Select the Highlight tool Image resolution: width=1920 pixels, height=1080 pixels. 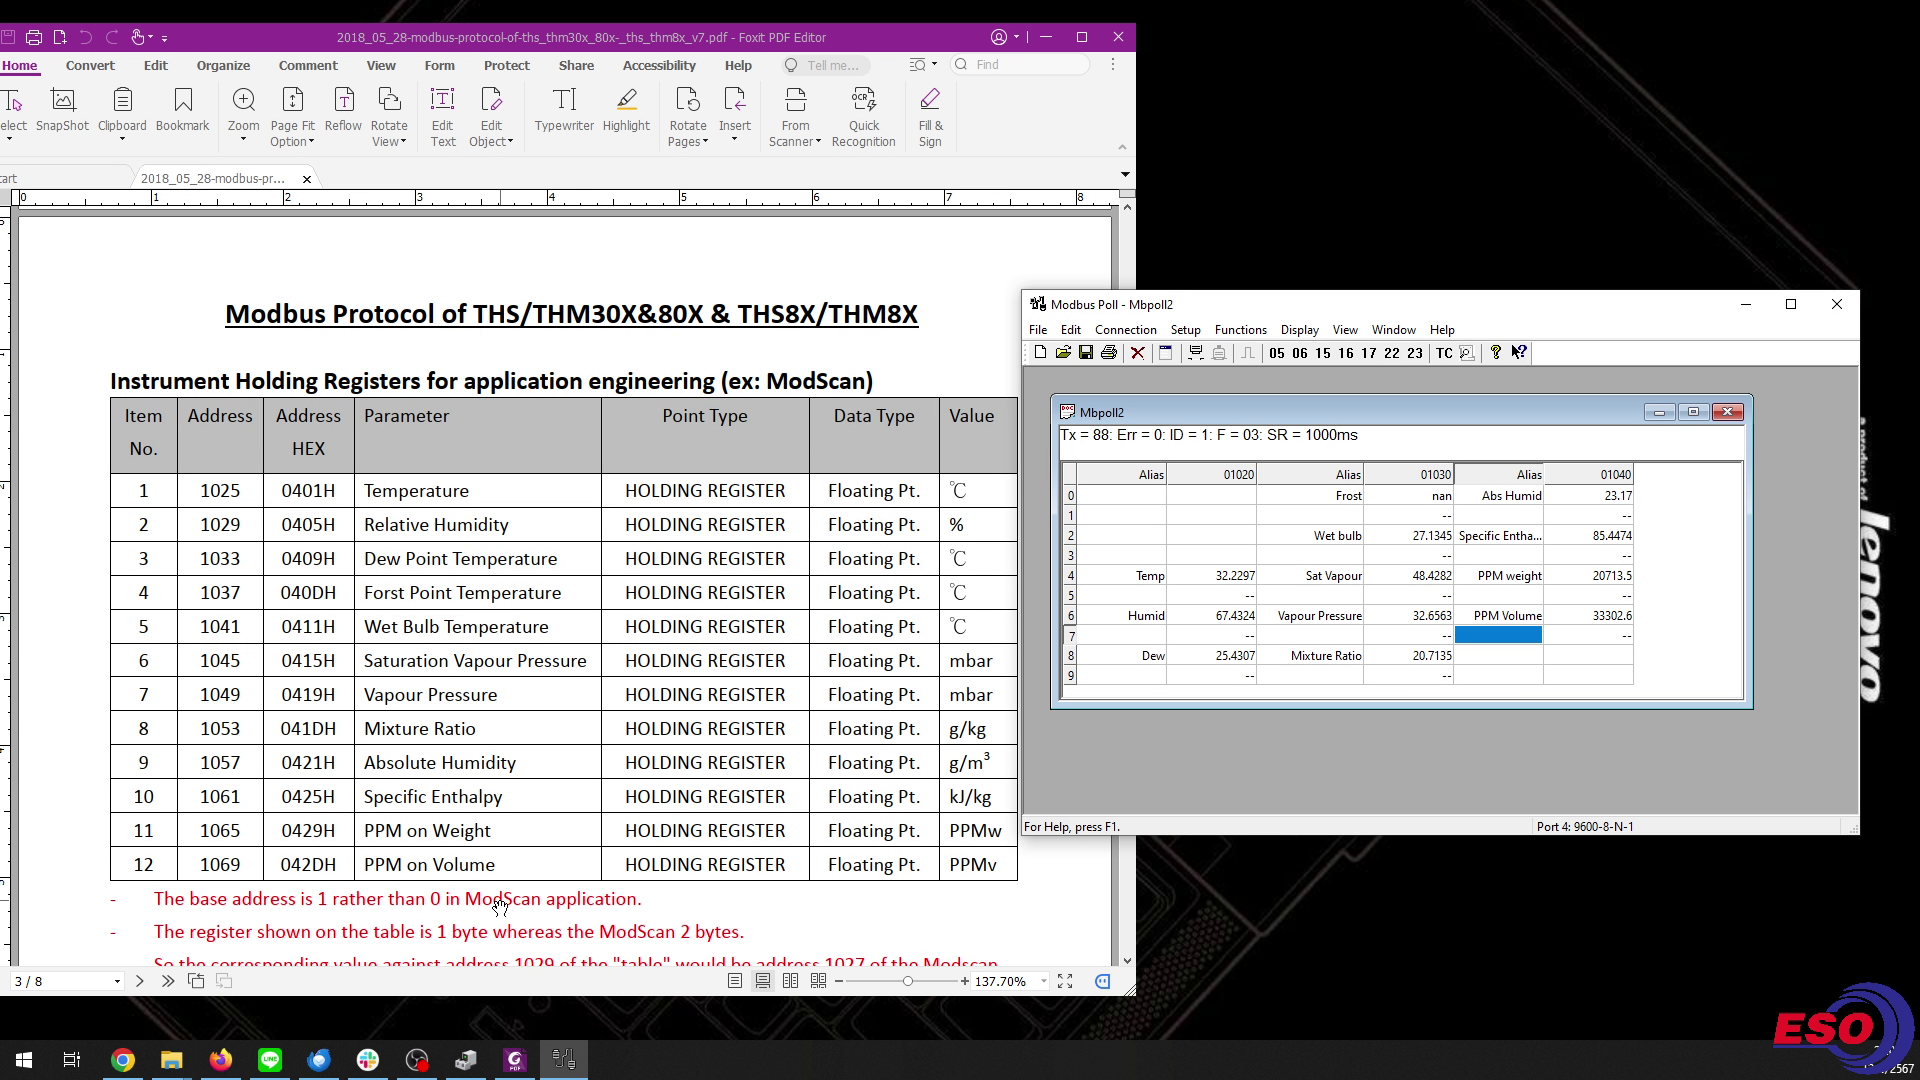(x=626, y=110)
